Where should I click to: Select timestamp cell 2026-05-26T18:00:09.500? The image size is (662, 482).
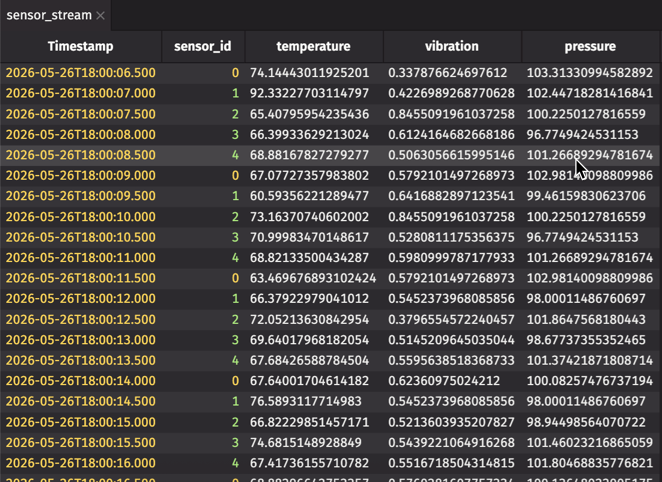pyautogui.click(x=81, y=196)
